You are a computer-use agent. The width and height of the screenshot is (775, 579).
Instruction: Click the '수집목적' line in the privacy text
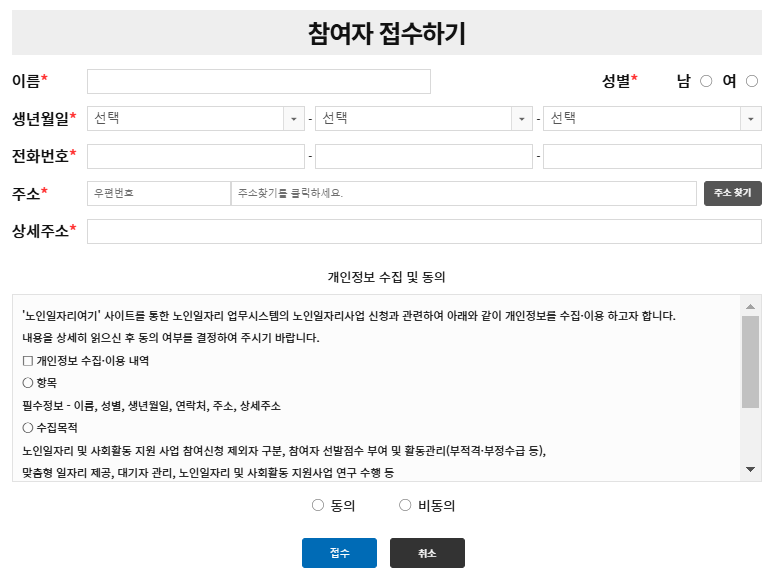tap(50, 428)
